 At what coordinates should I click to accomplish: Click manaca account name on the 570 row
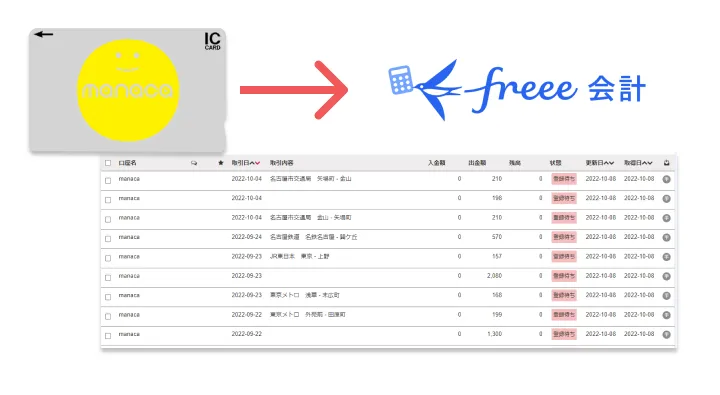tap(129, 237)
